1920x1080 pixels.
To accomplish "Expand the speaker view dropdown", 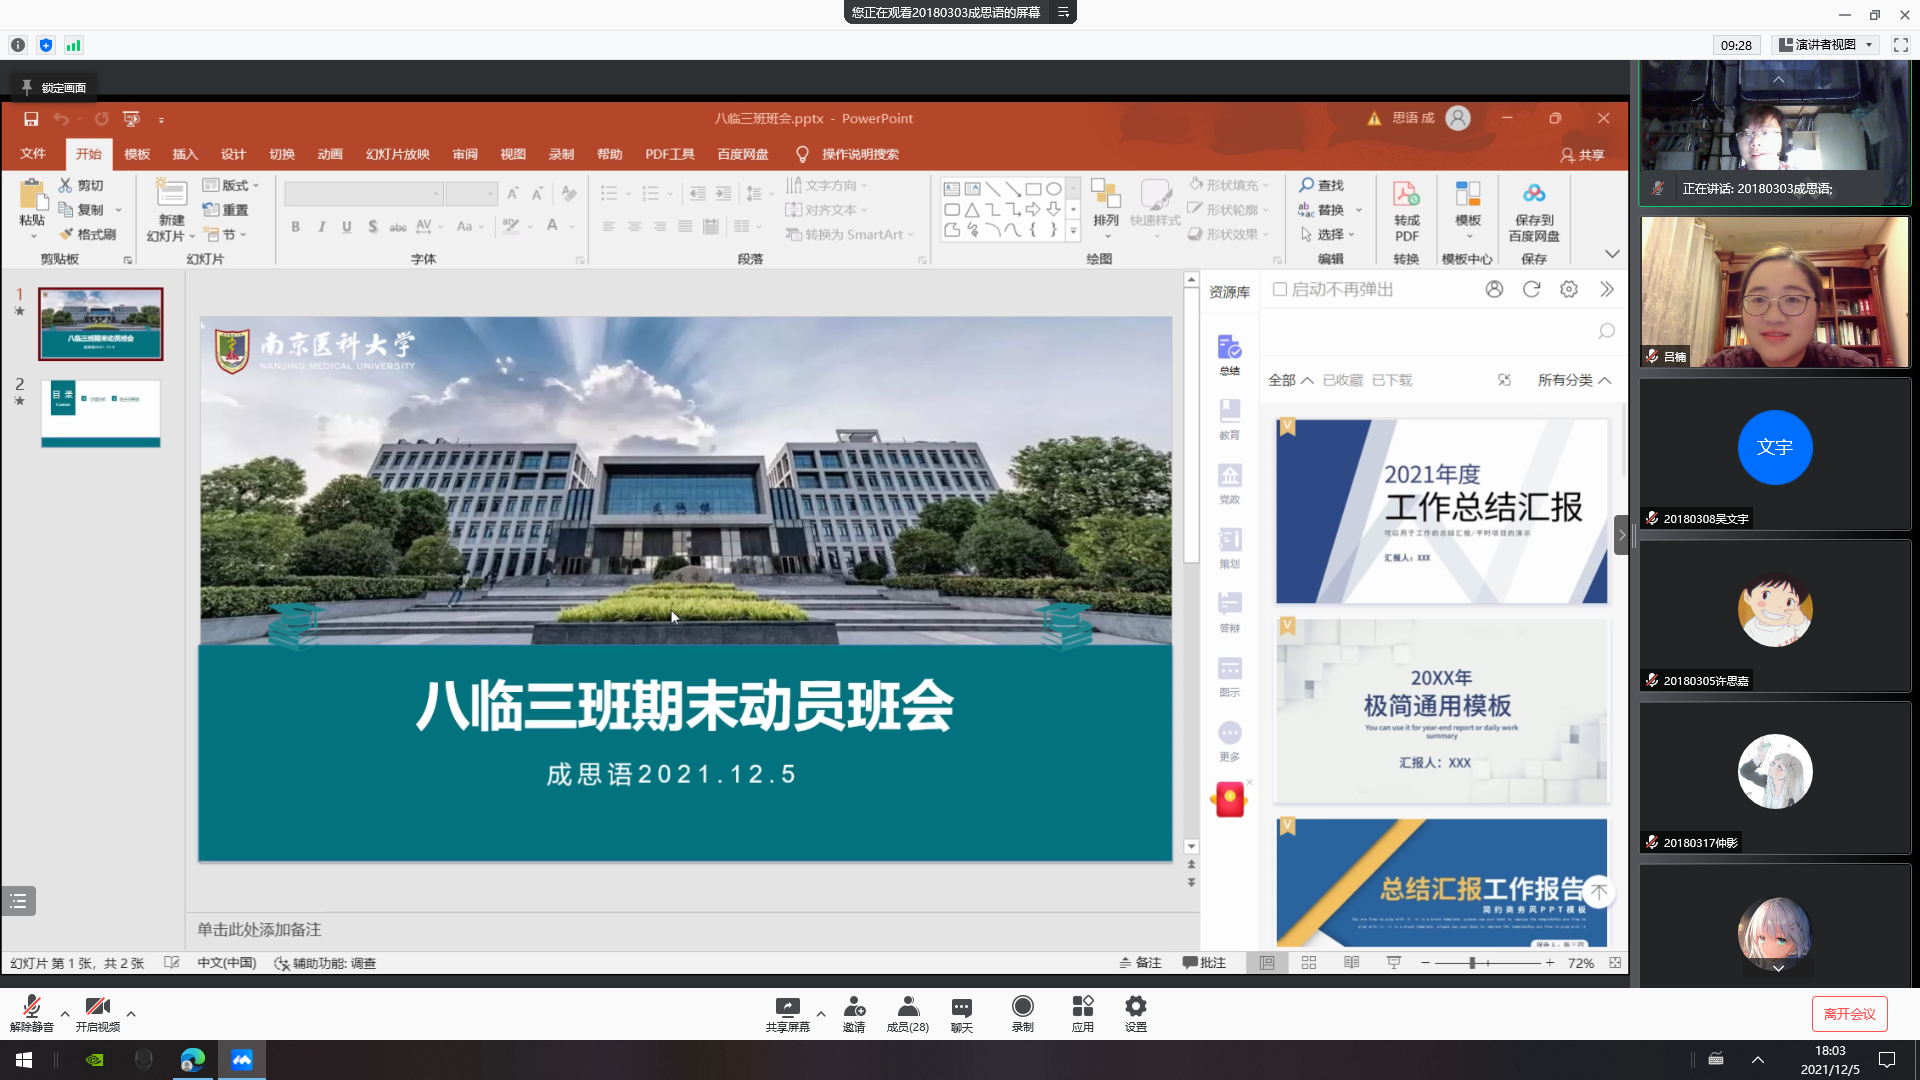I will [1869, 45].
